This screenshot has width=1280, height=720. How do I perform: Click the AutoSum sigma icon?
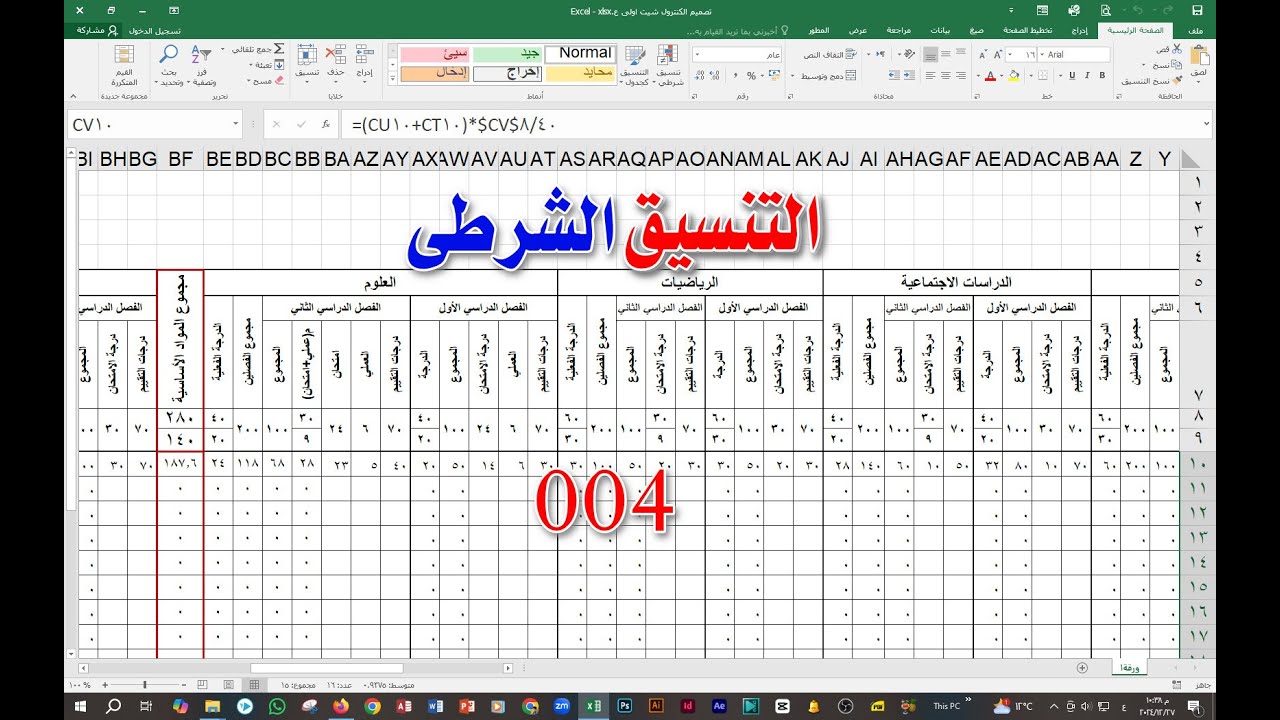279,49
